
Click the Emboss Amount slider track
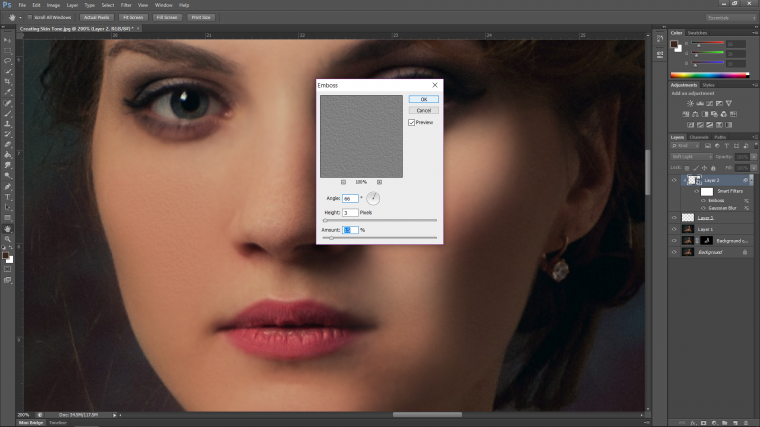click(x=380, y=238)
